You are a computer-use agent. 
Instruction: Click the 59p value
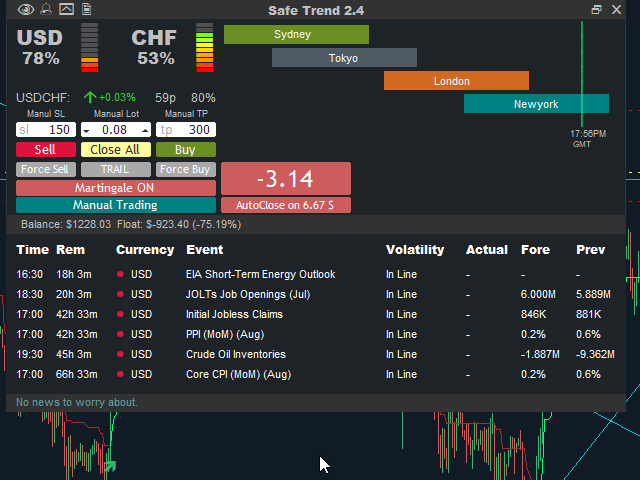pyautogui.click(x=165, y=98)
